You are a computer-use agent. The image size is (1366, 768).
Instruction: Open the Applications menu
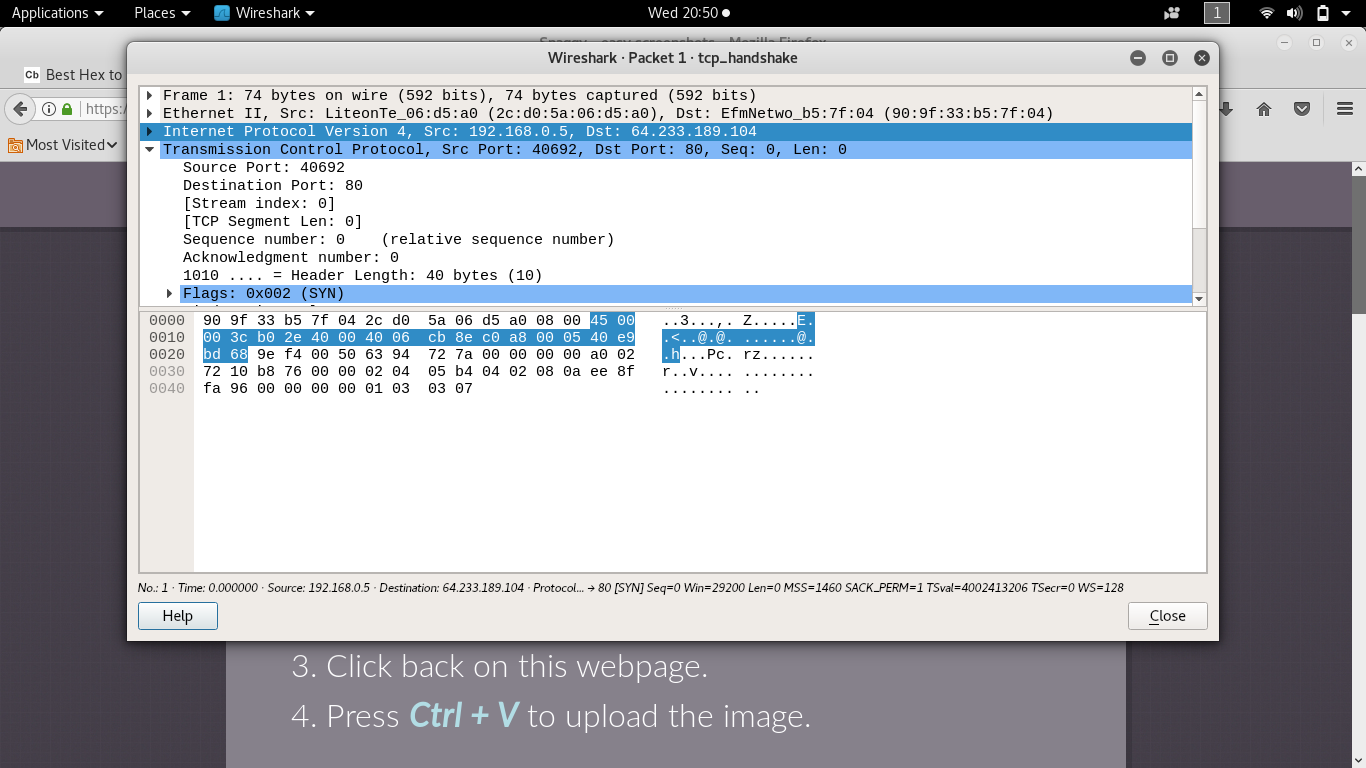click(57, 13)
